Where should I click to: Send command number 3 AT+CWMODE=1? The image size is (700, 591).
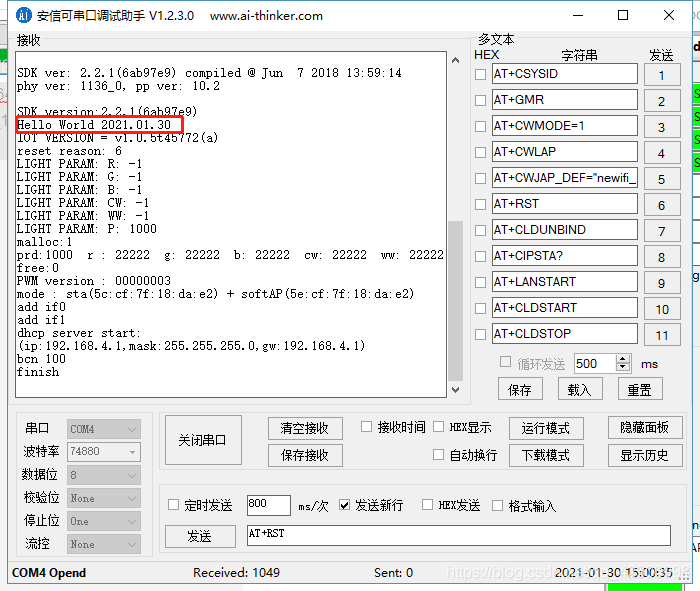(x=662, y=127)
